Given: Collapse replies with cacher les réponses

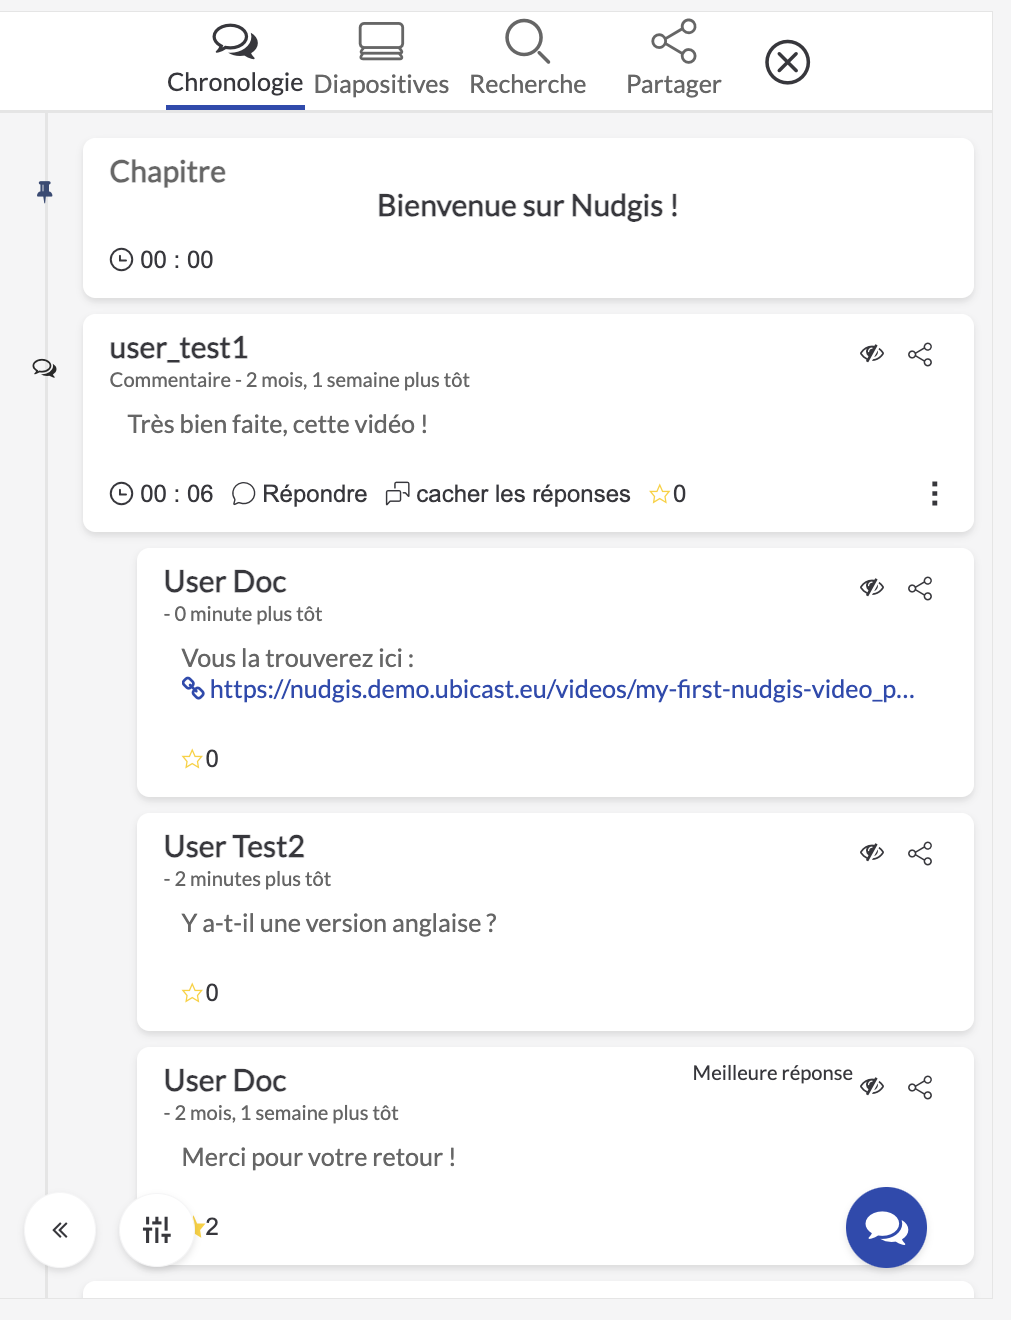Looking at the screenshot, I should point(508,494).
